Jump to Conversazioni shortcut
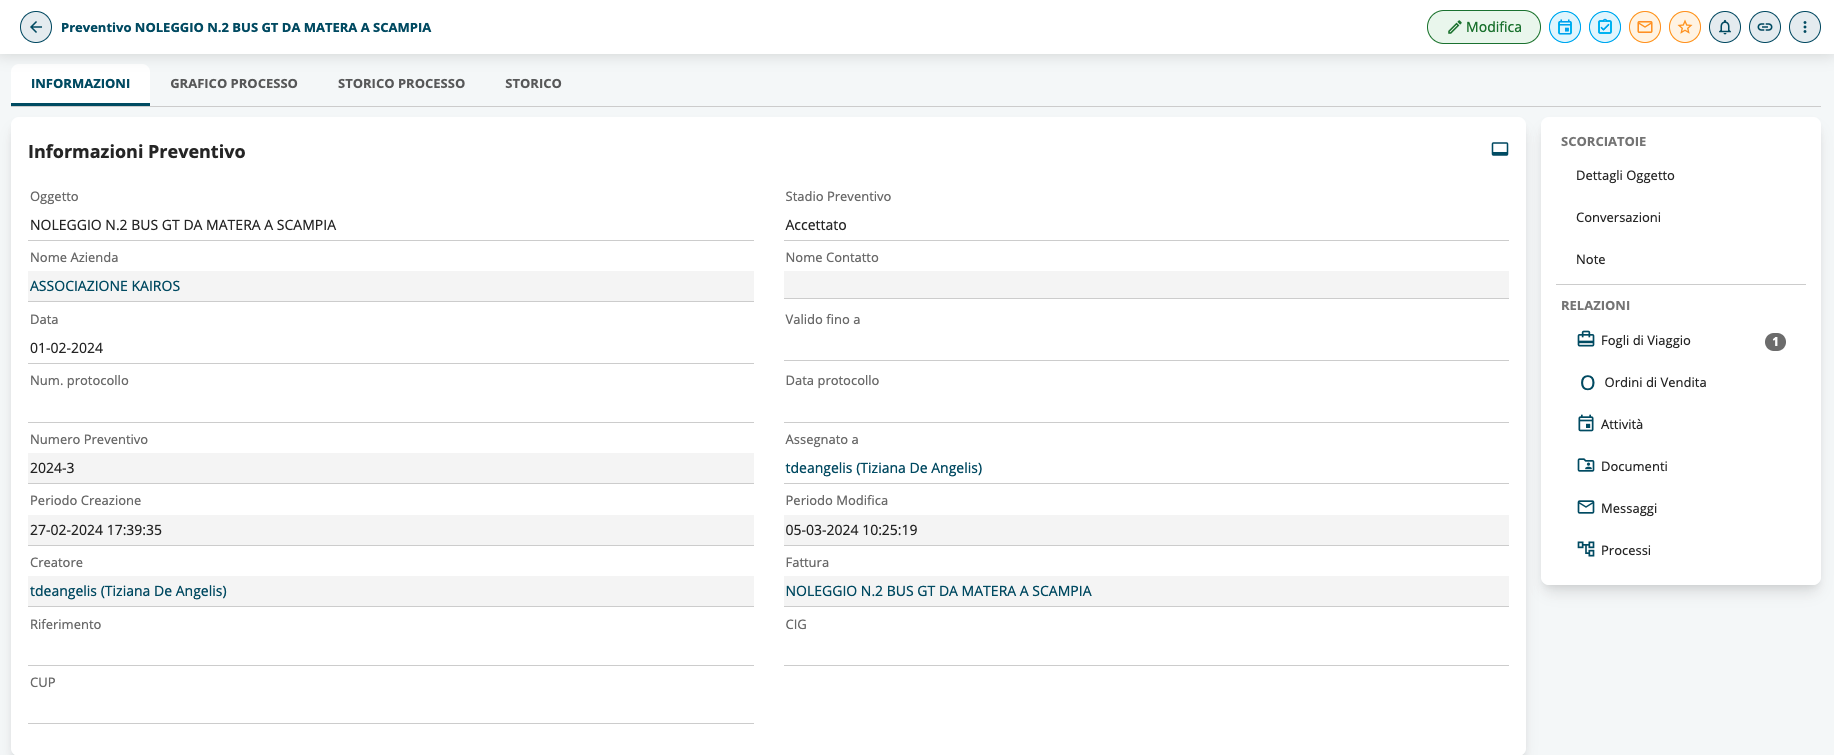The image size is (1834, 755). coord(1618,217)
